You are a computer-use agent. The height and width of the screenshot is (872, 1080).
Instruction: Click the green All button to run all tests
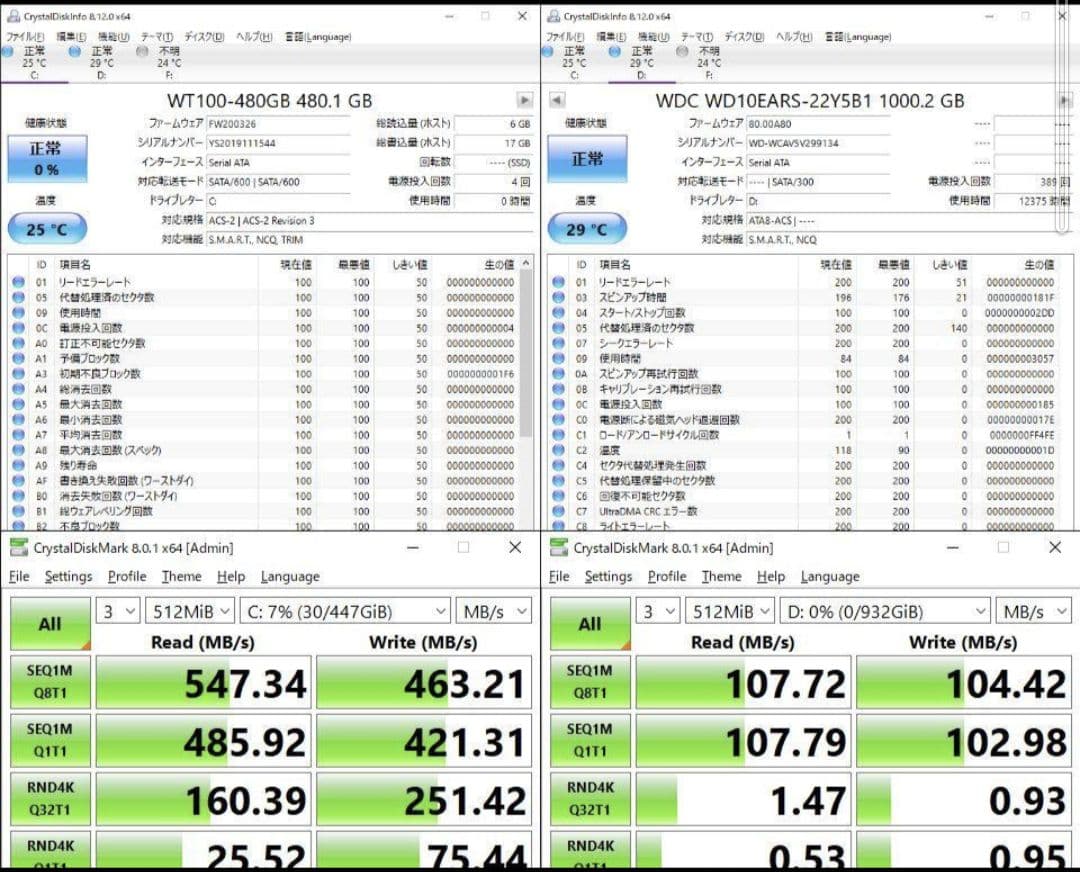tap(50, 623)
